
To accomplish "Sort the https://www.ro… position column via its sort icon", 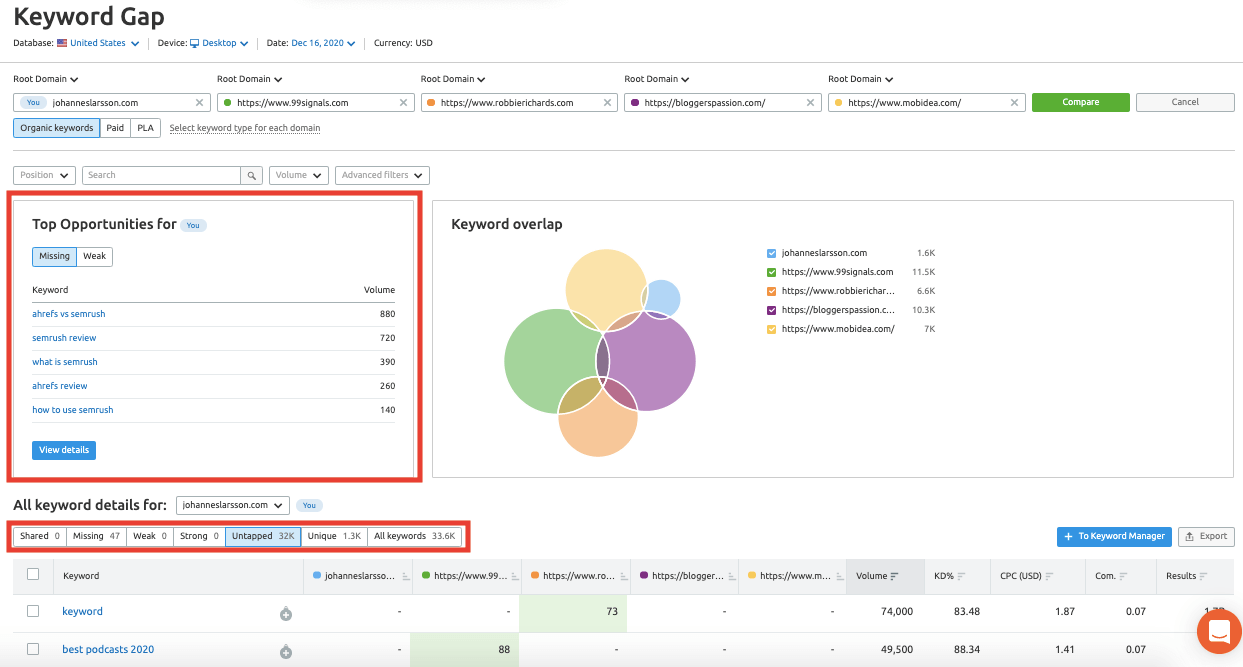I will (622, 576).
